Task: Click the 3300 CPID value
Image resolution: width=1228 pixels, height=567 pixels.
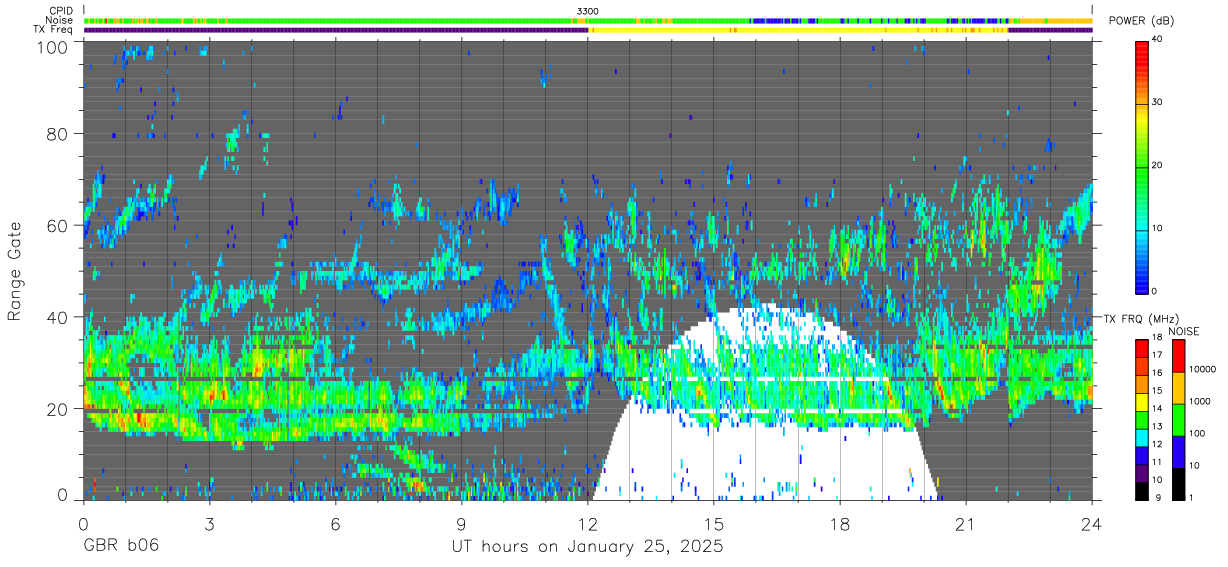Action: [588, 10]
